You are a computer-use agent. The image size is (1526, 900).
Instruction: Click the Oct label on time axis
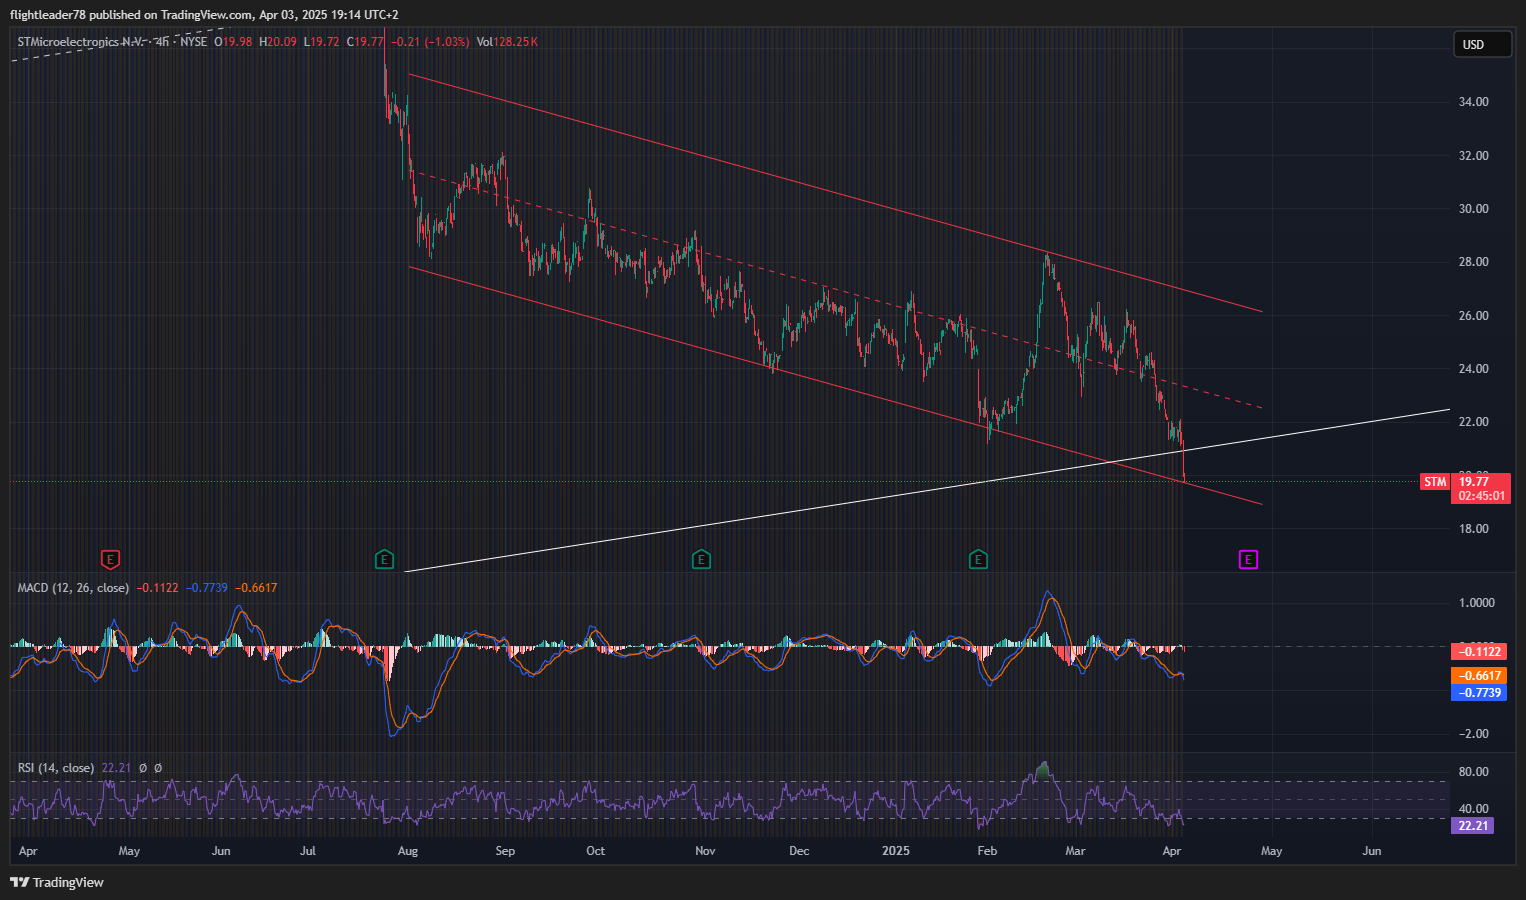(596, 852)
